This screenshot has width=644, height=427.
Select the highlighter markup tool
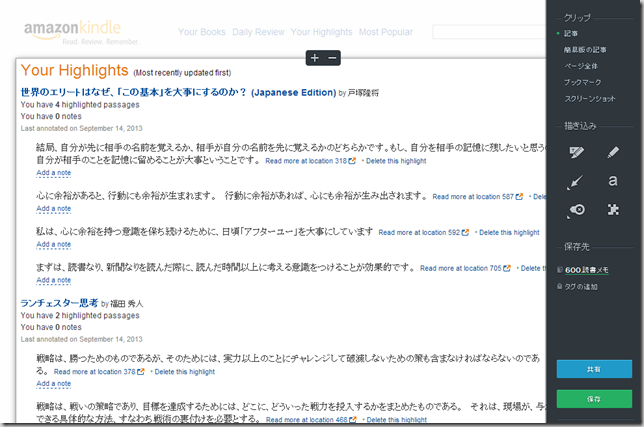click(577, 152)
